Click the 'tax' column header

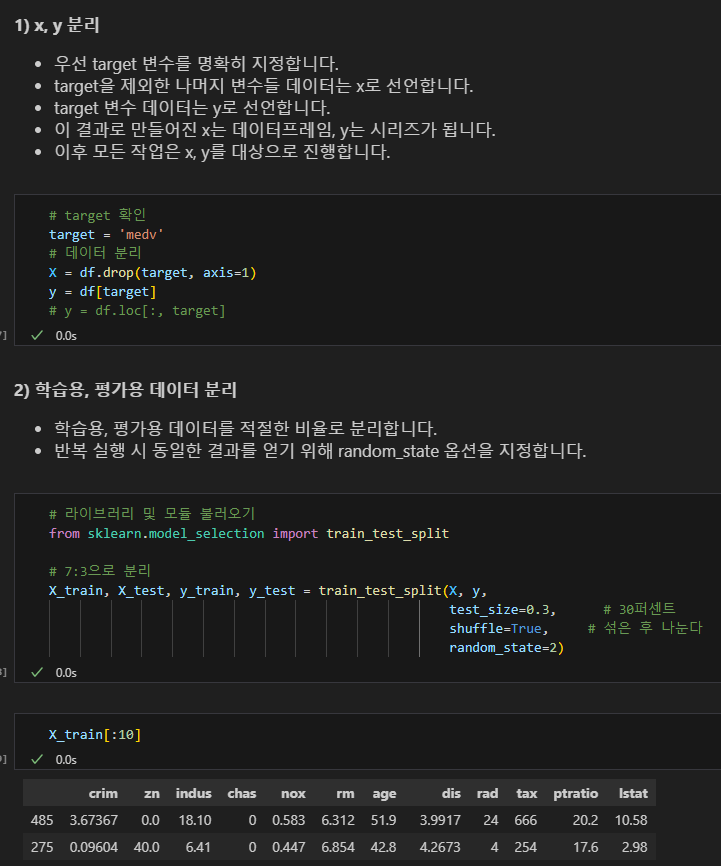point(527,794)
